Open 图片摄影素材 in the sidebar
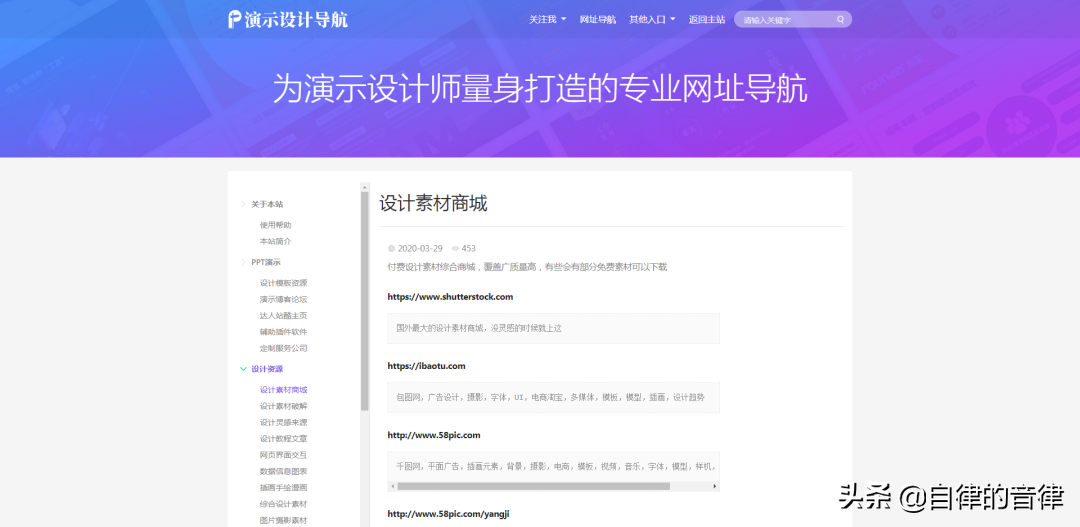Screen dimensions: 1080x527 pyautogui.click(x=283, y=520)
